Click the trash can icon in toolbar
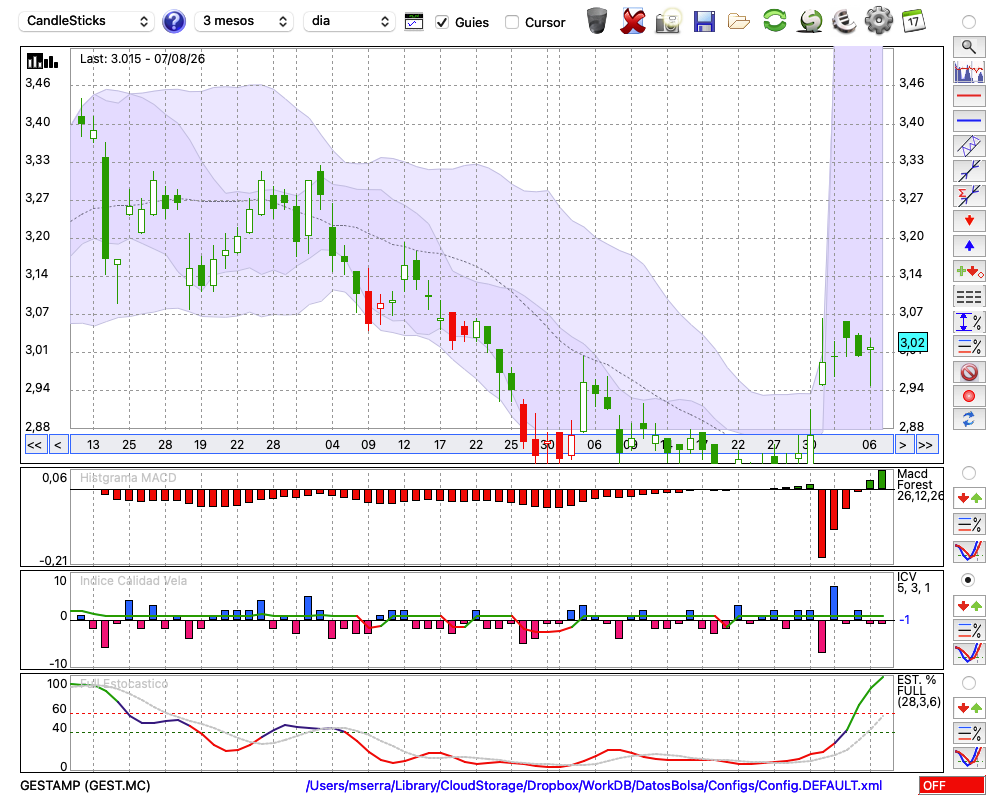1000x800 pixels. click(x=596, y=21)
